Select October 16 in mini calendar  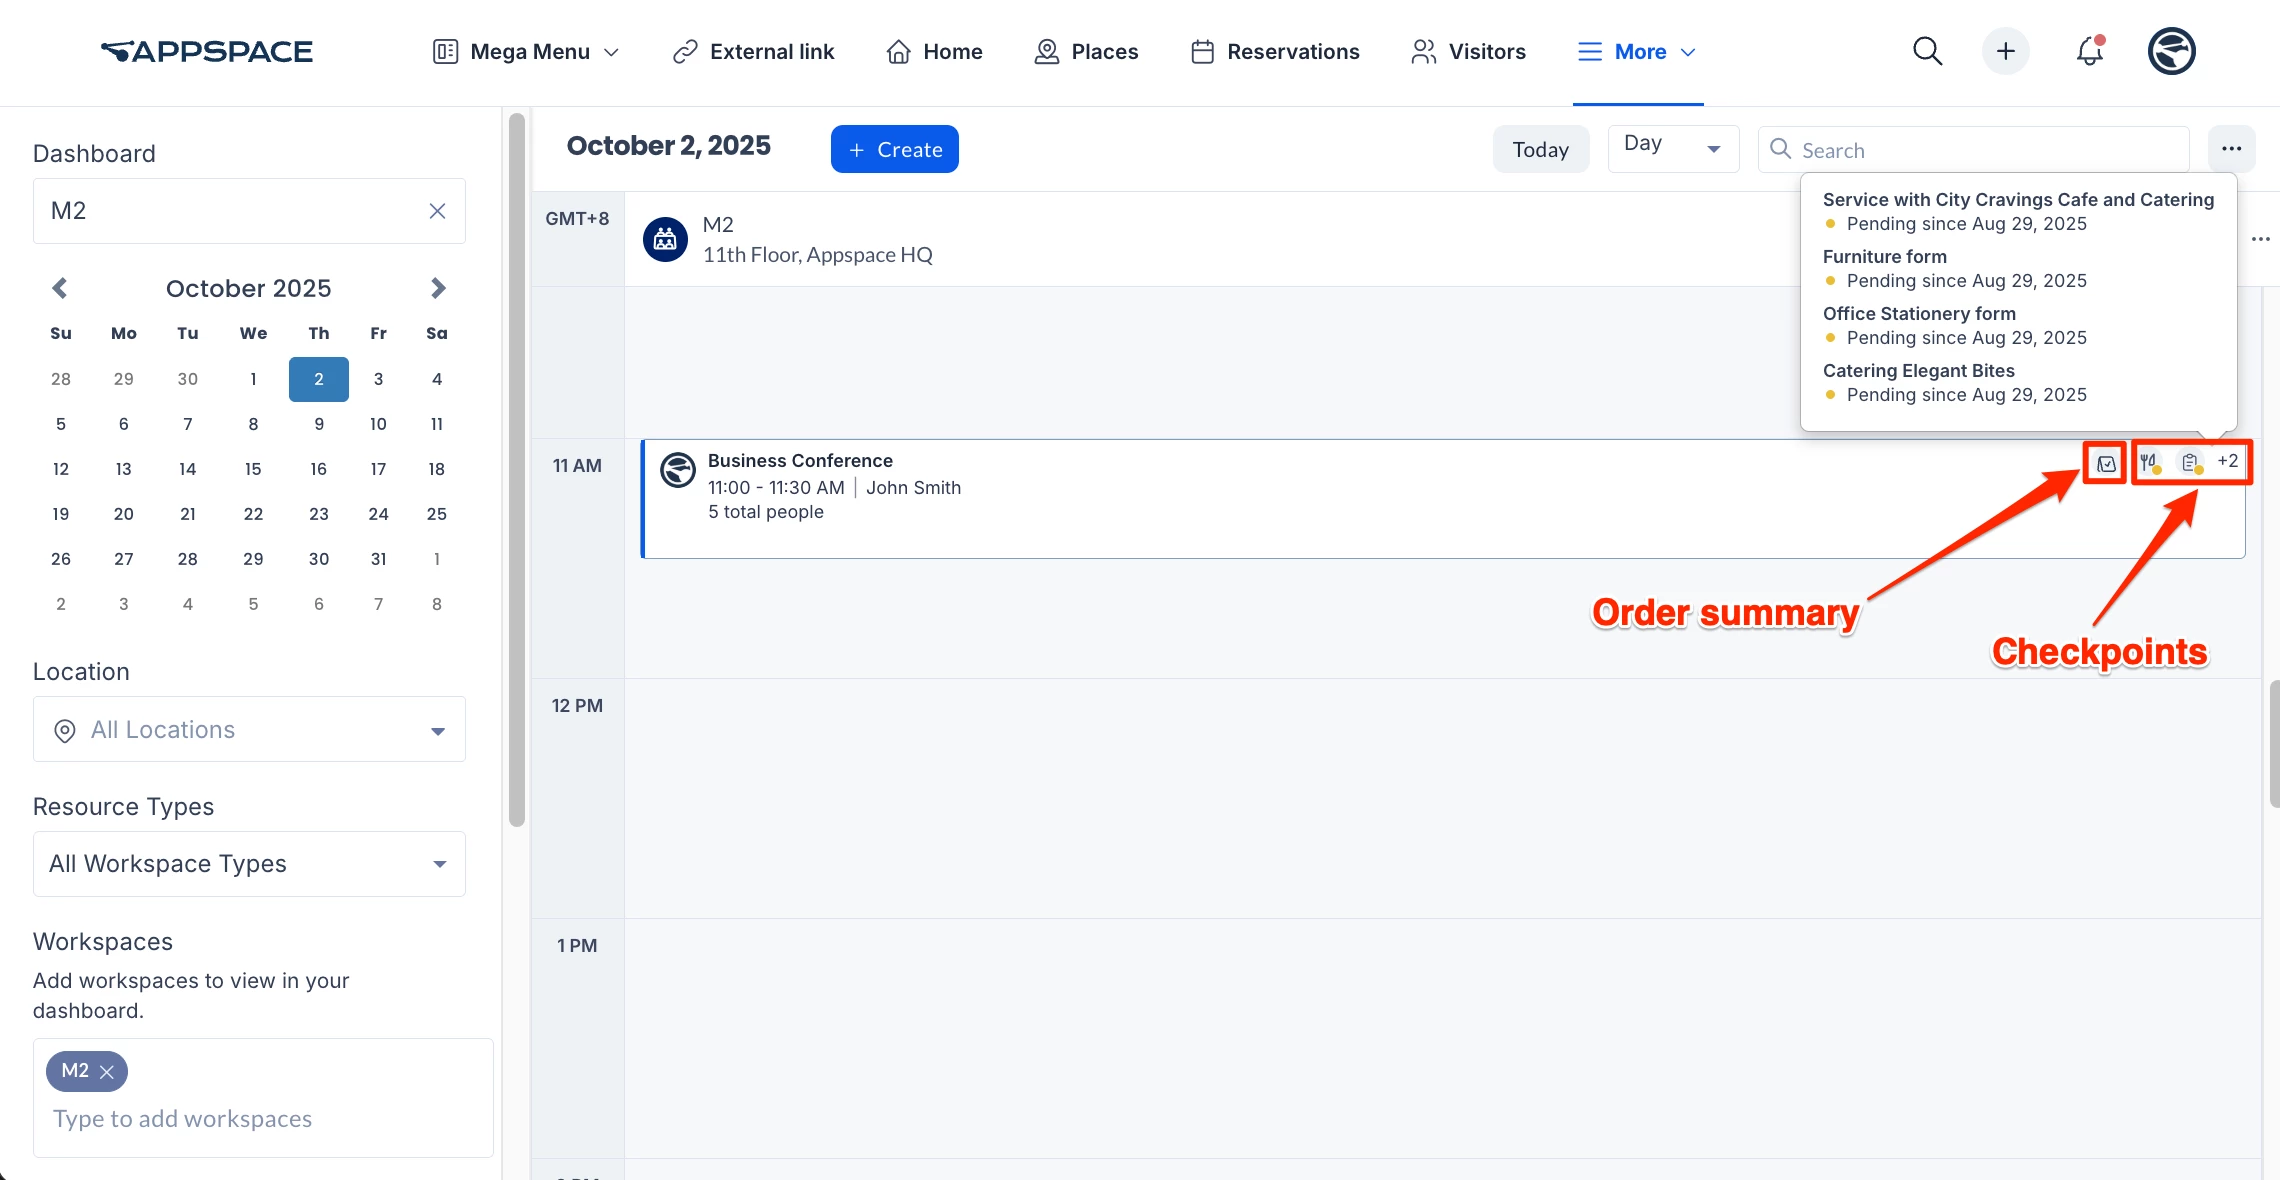coord(318,469)
